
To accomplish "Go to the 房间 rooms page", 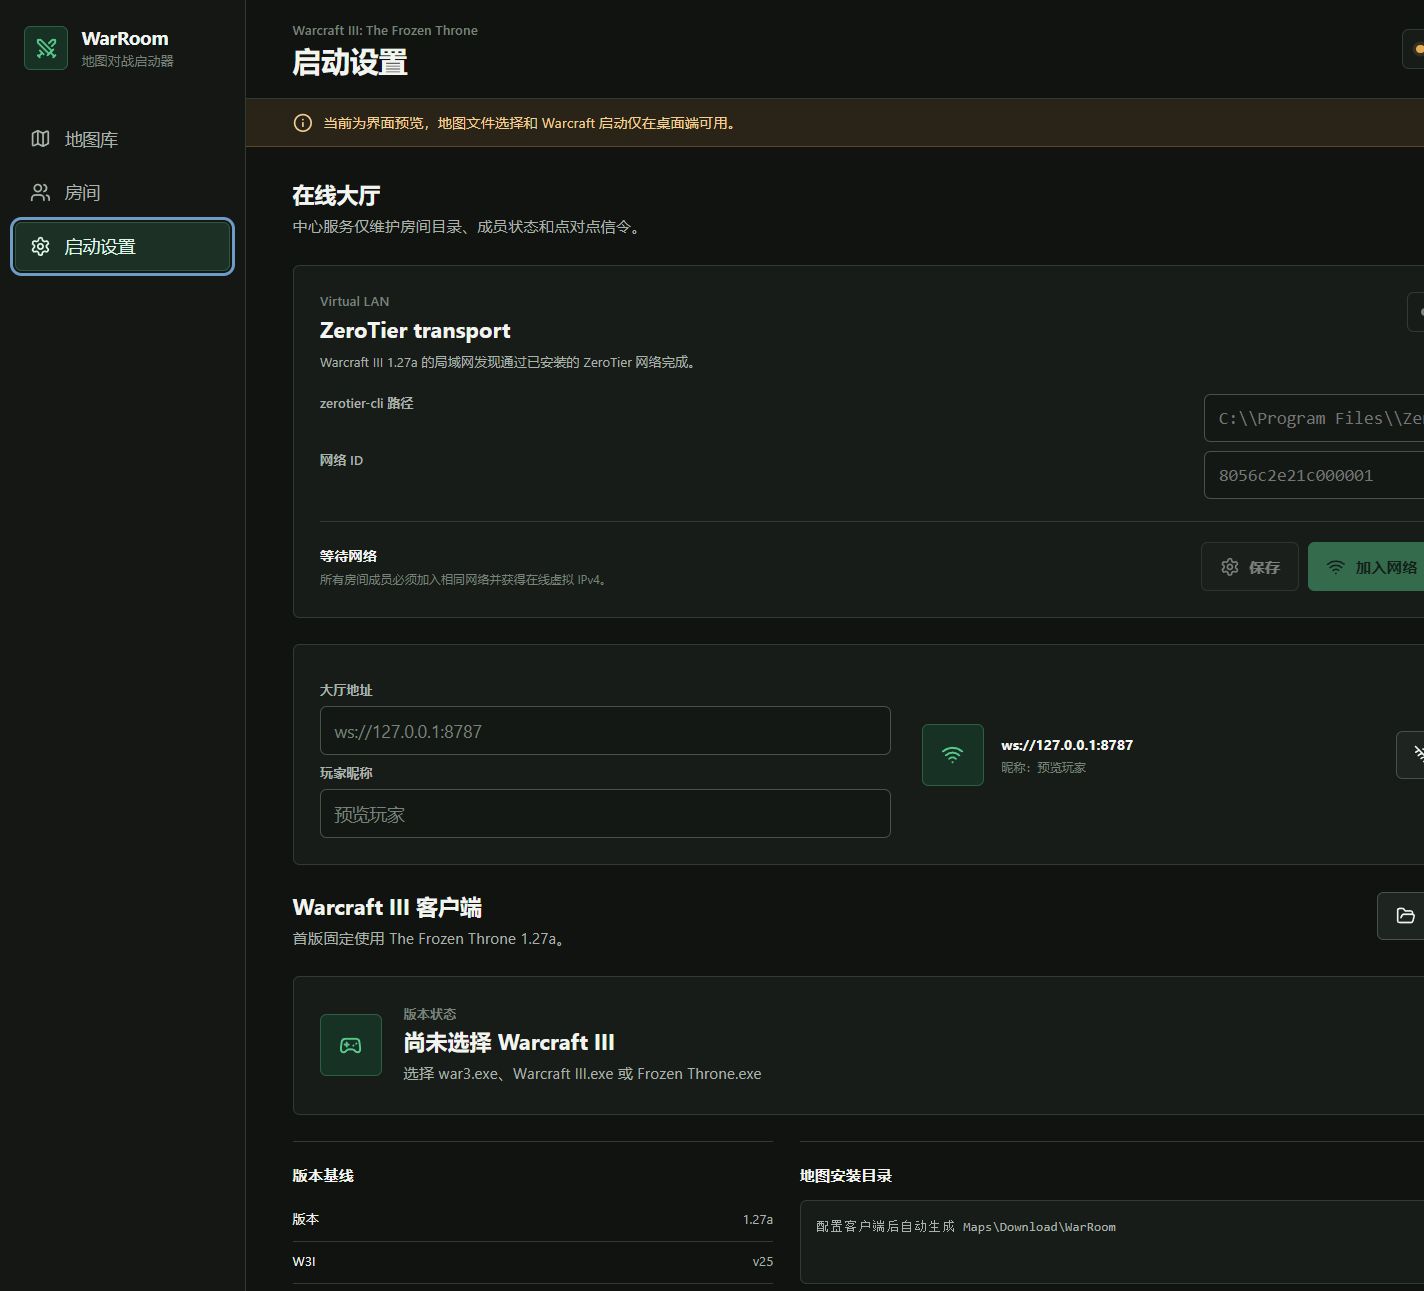I will click(122, 192).
